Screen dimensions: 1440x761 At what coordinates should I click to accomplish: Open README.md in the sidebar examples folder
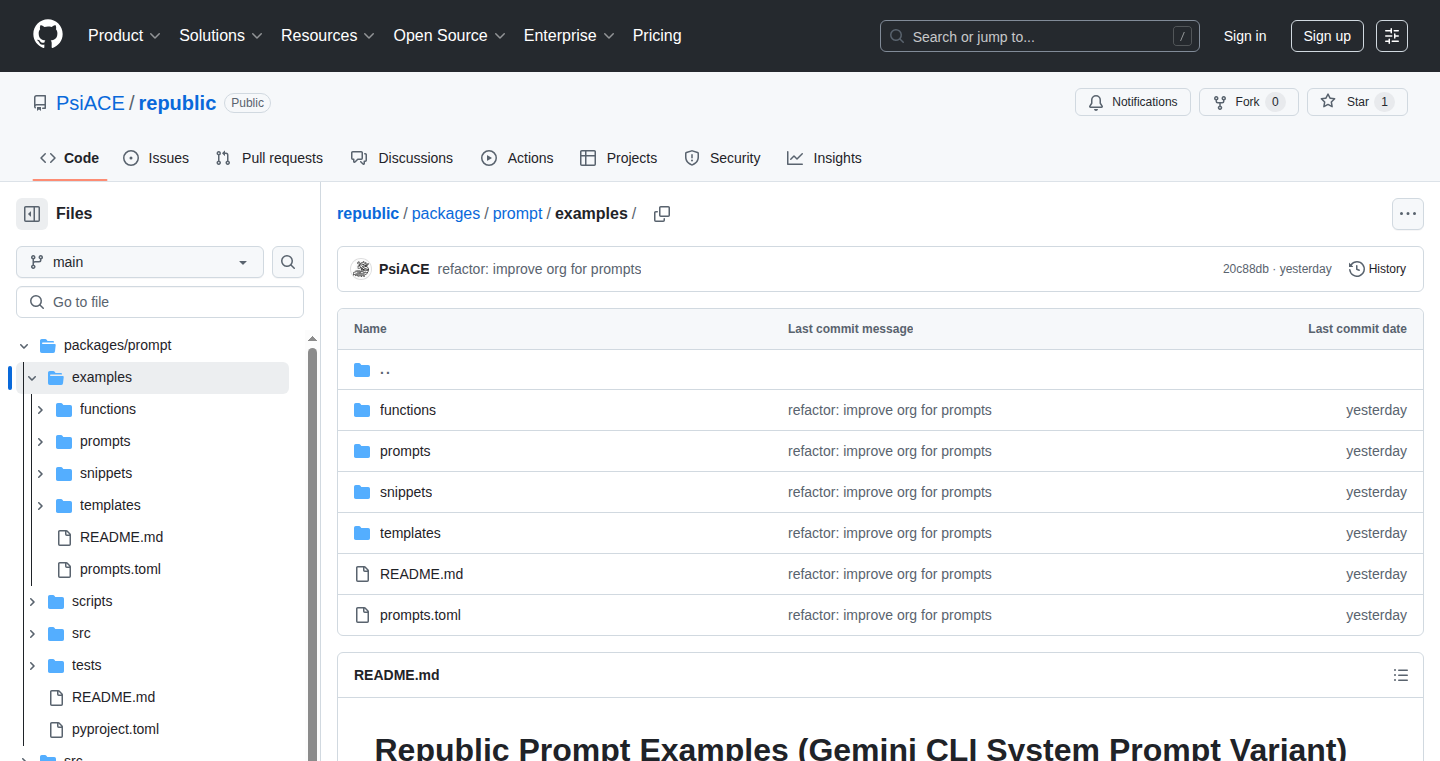coord(121,537)
